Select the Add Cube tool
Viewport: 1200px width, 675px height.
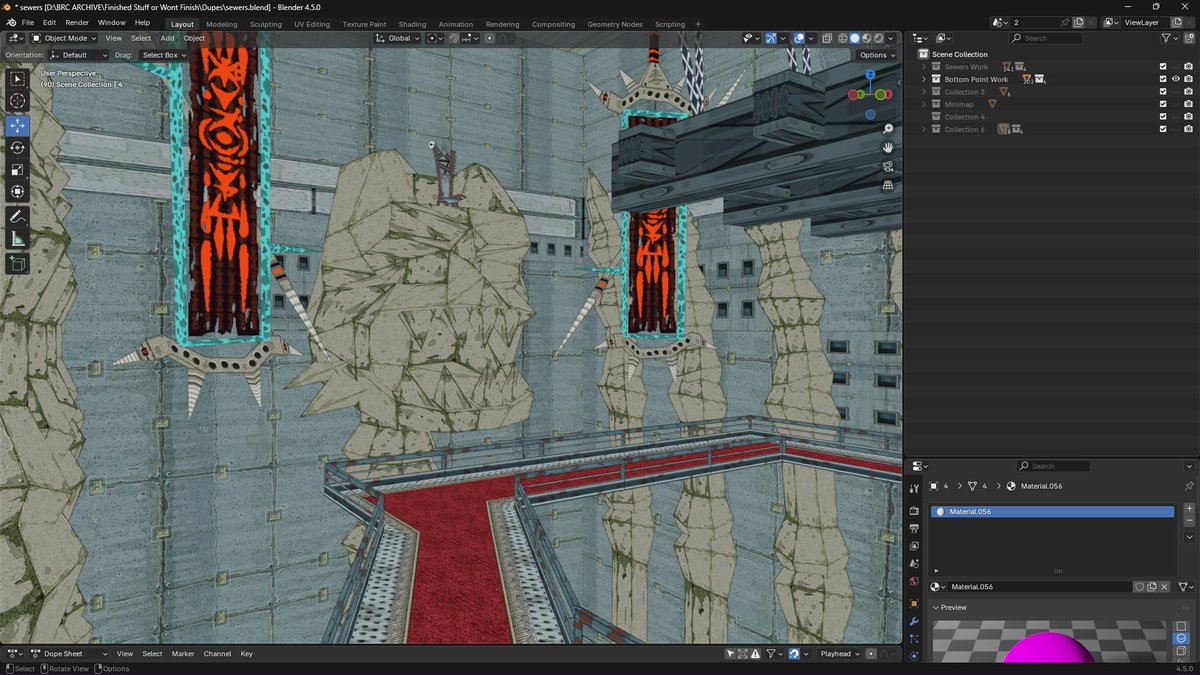[18, 264]
